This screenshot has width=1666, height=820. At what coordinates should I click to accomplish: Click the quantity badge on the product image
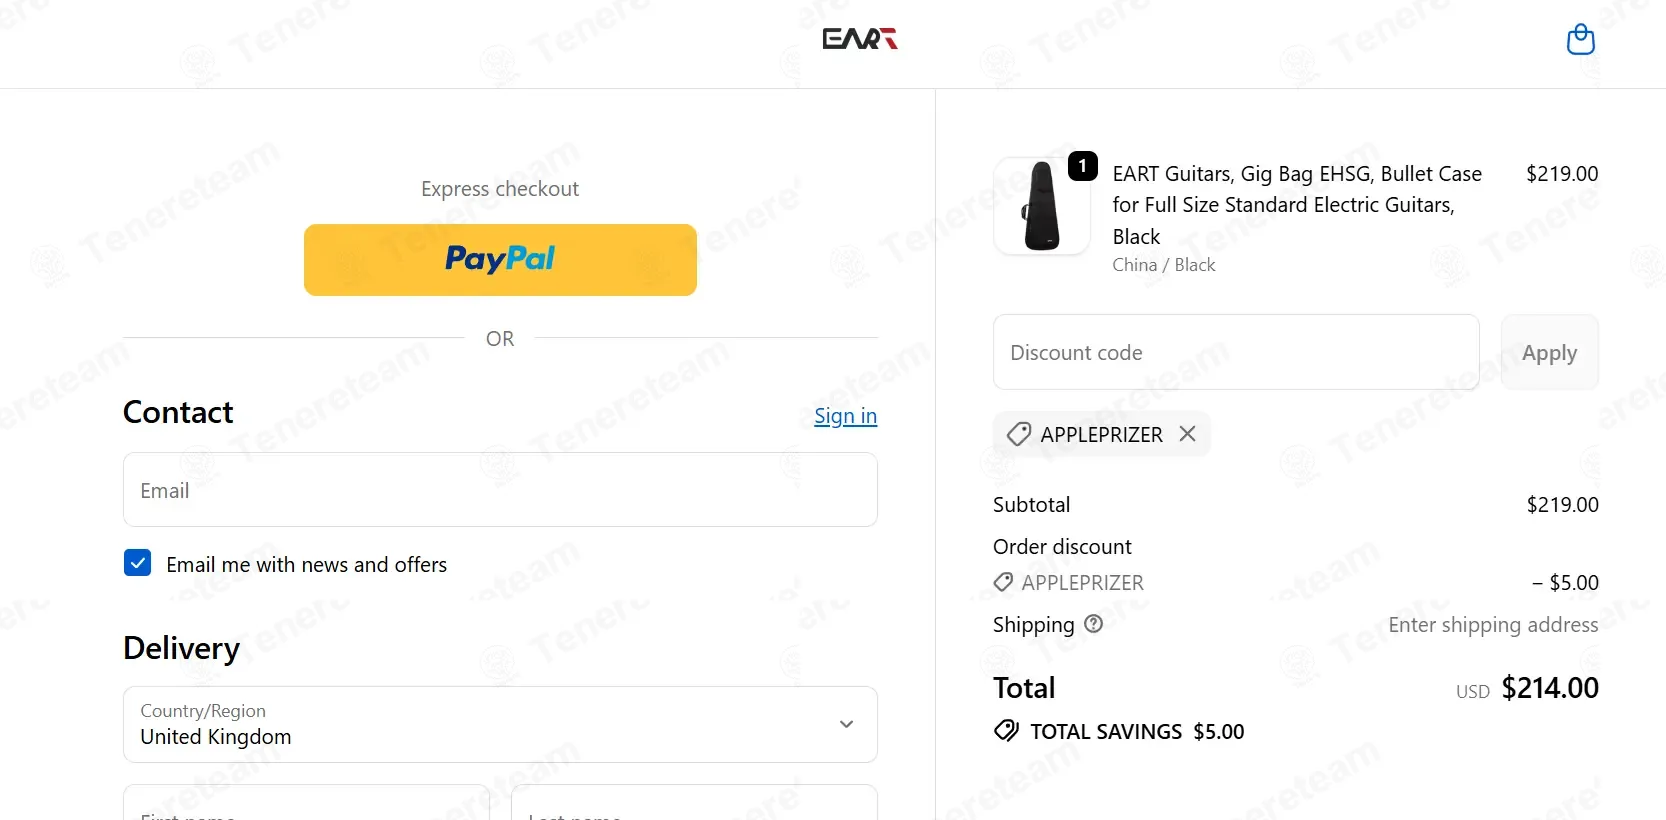[x=1082, y=166]
